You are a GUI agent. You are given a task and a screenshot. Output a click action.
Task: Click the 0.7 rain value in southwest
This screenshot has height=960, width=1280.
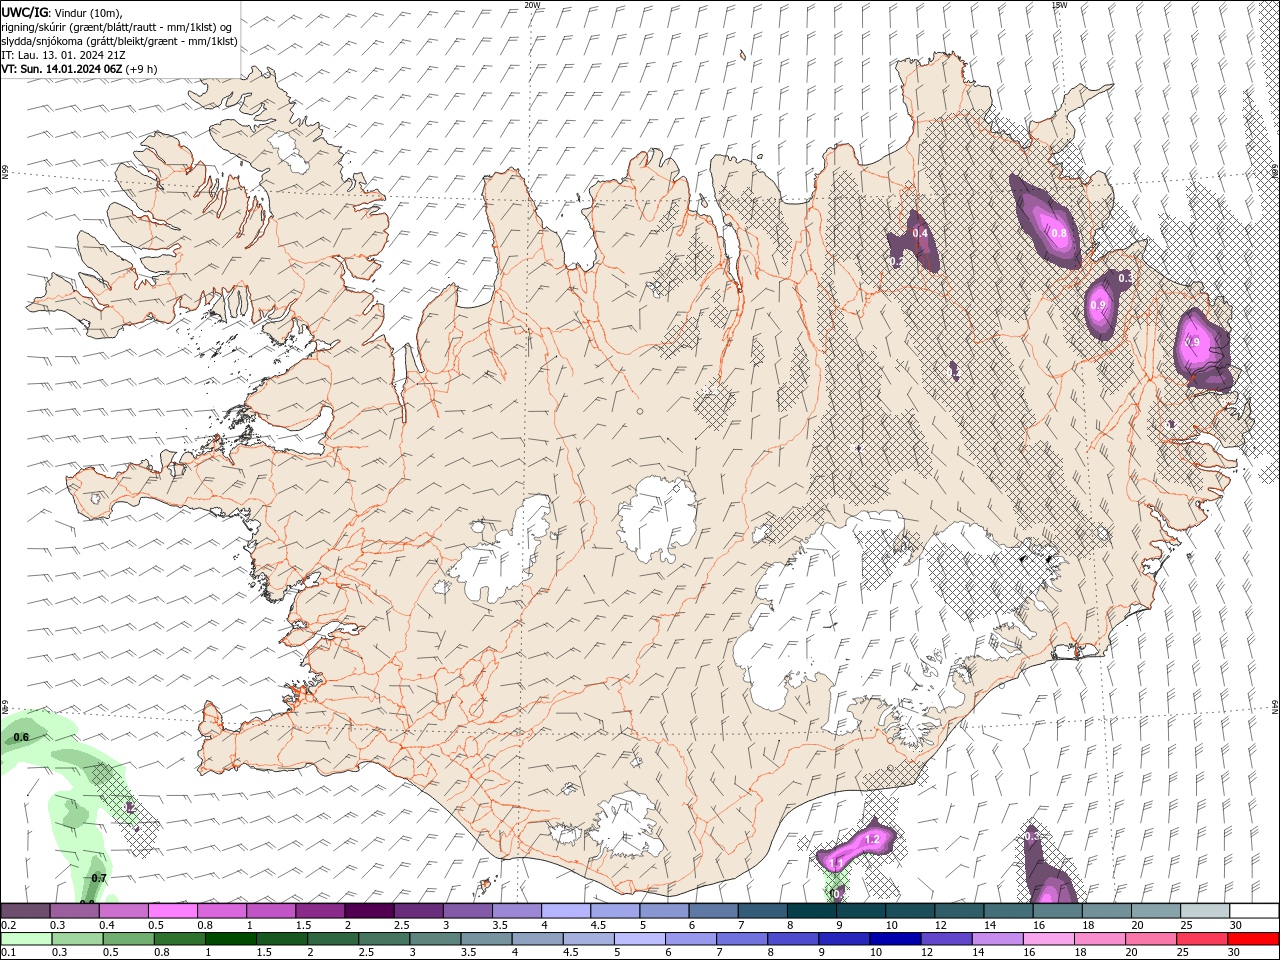(x=99, y=878)
